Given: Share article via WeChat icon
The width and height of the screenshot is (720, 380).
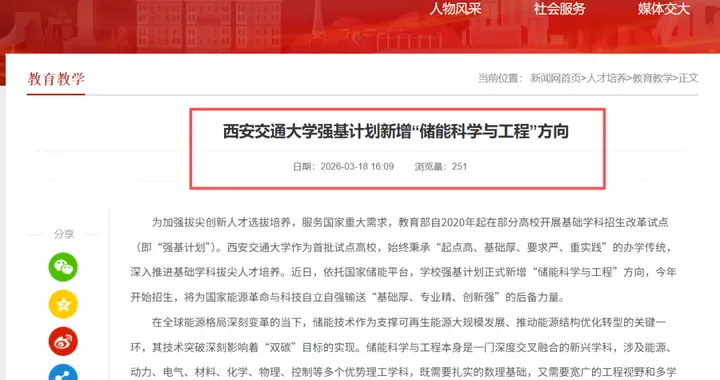Looking at the screenshot, I should (x=63, y=267).
